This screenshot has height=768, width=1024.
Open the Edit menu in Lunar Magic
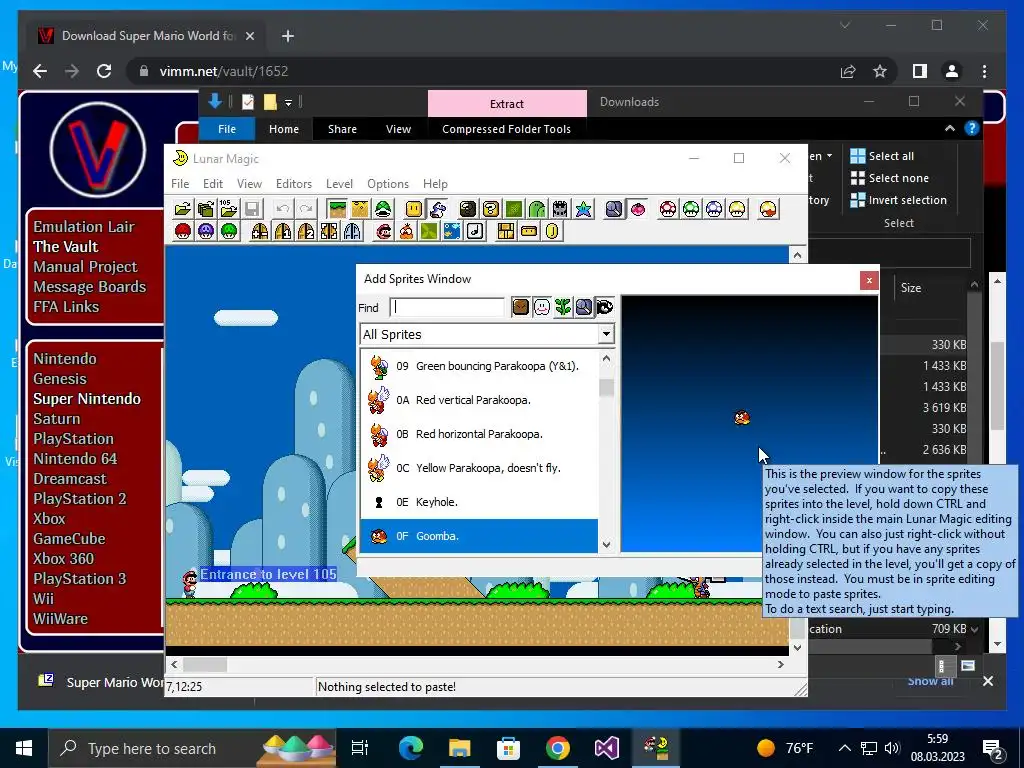click(x=213, y=184)
